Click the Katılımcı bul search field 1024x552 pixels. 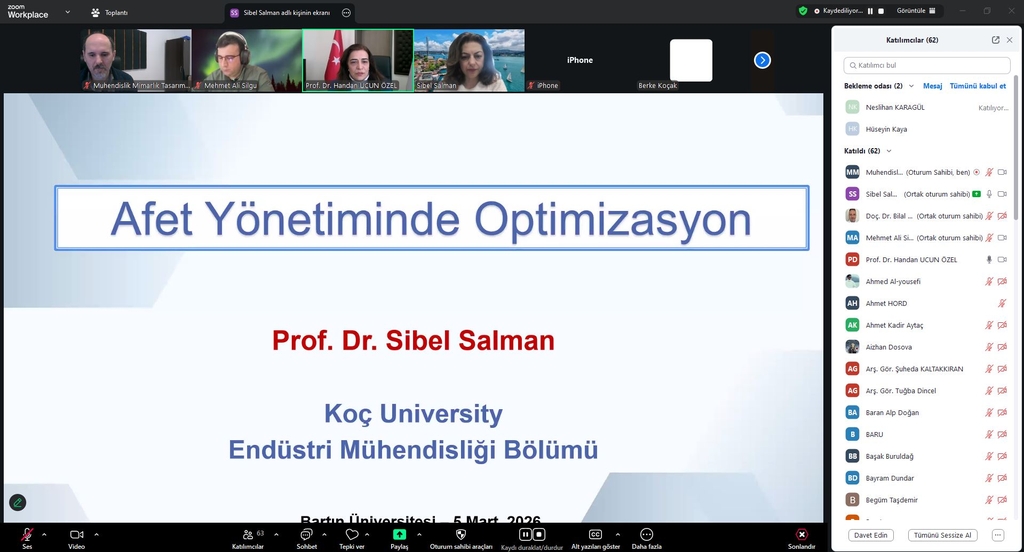[x=928, y=65]
